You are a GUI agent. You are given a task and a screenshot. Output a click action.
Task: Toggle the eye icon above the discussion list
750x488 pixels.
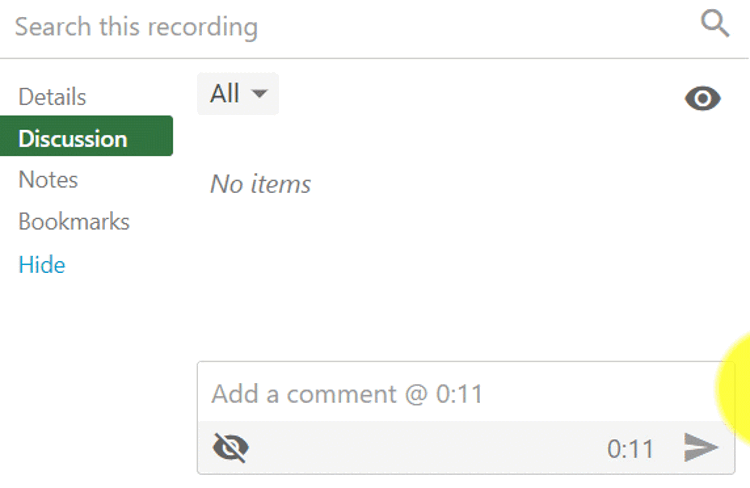[702, 98]
